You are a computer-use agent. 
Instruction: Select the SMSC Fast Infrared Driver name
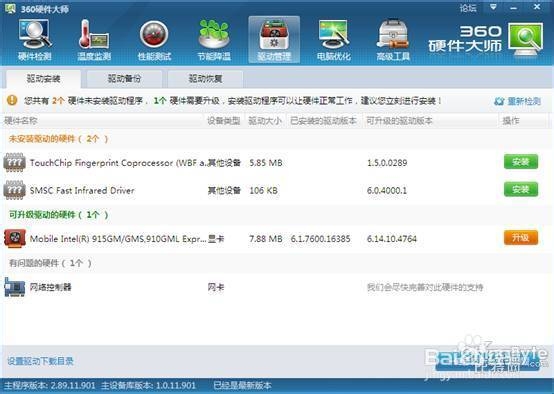pyautogui.click(x=82, y=190)
